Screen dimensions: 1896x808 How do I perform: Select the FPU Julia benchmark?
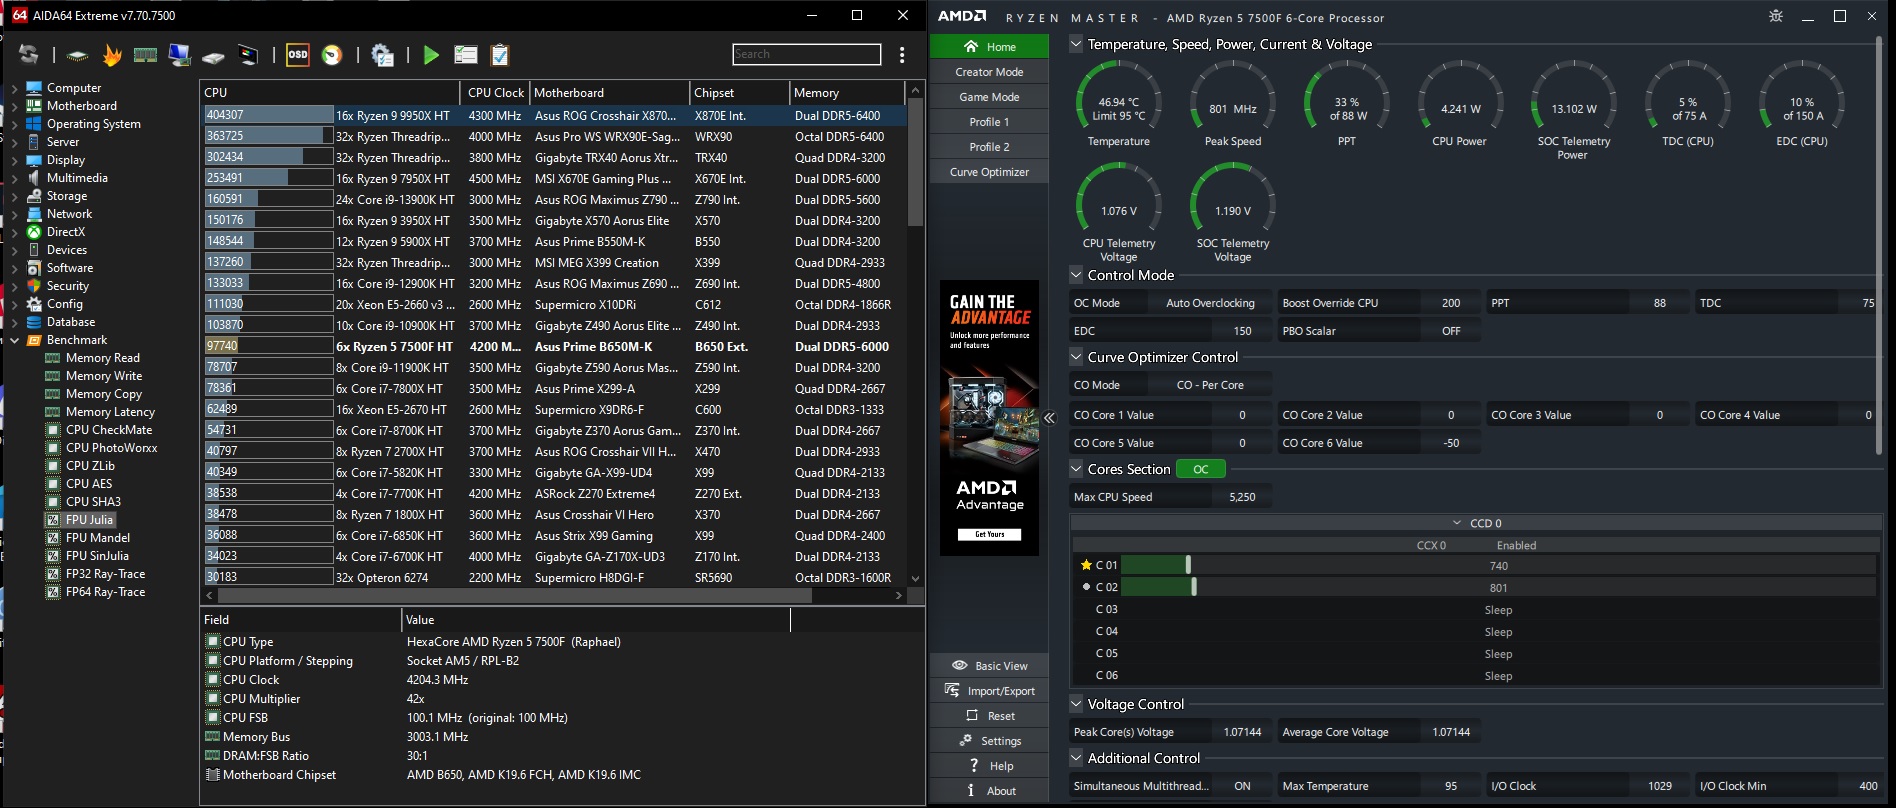[89, 520]
